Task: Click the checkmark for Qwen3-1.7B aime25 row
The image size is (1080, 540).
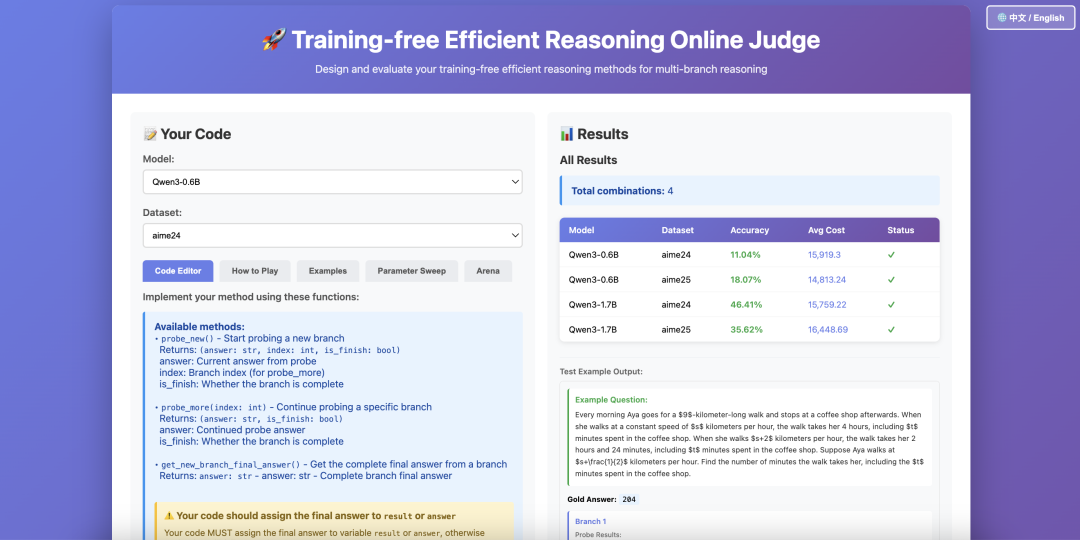Action: point(891,330)
